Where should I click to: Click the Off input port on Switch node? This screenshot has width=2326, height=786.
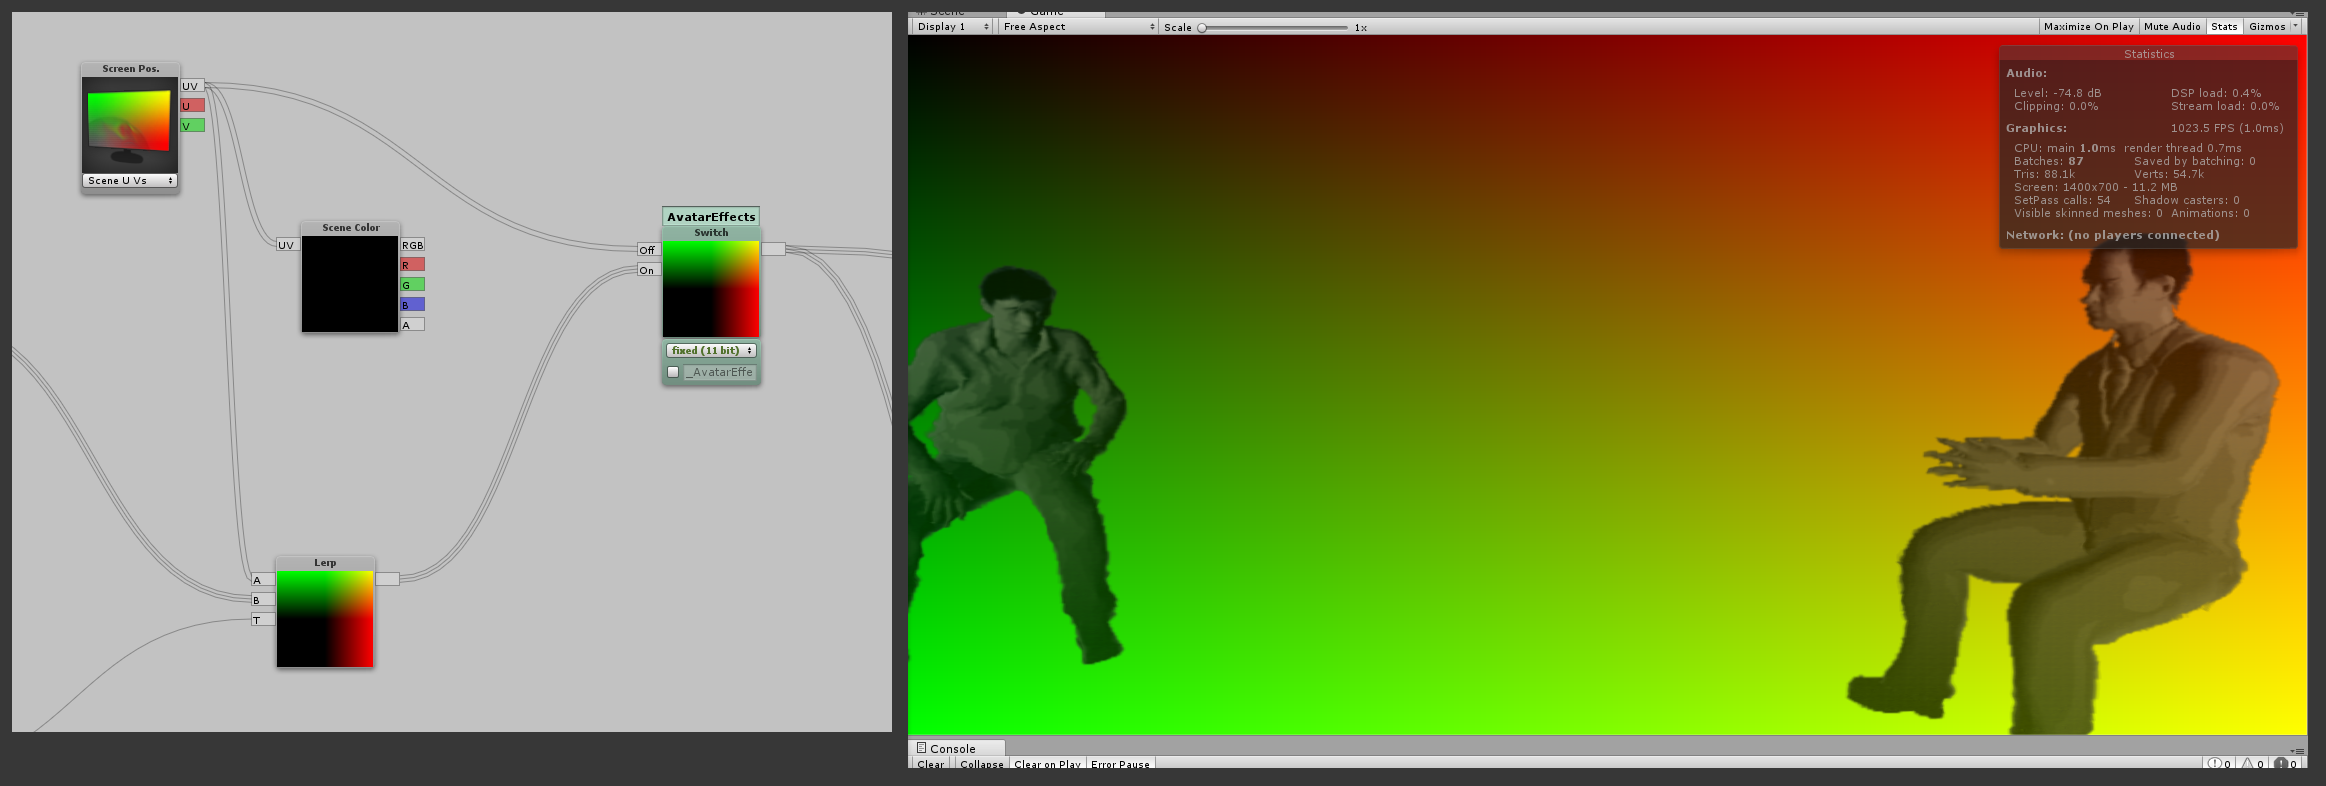click(649, 250)
